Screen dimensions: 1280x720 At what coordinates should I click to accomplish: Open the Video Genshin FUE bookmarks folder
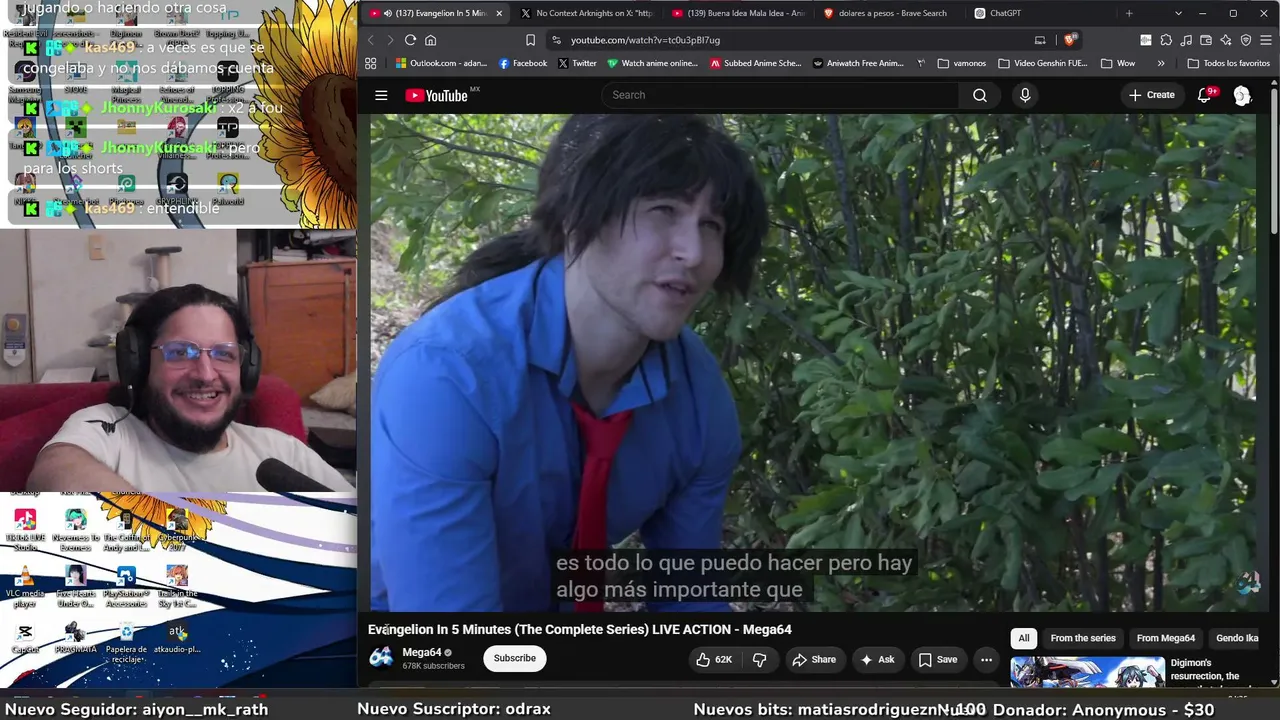point(1042,63)
